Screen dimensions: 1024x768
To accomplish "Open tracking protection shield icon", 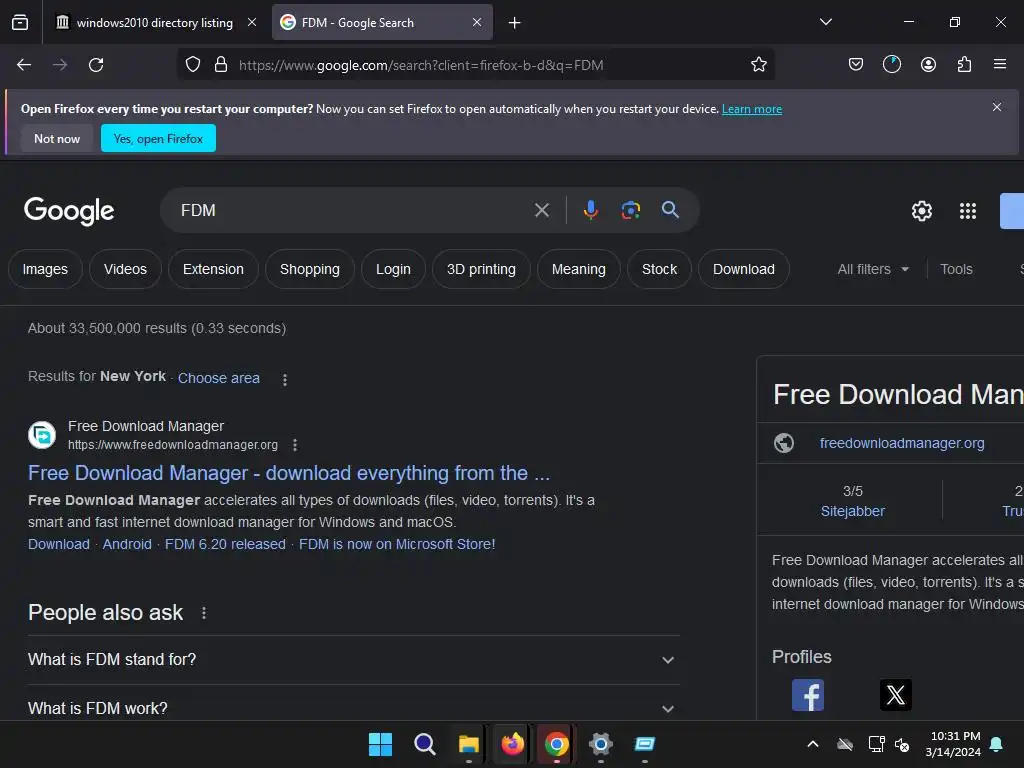I will click(193, 65).
